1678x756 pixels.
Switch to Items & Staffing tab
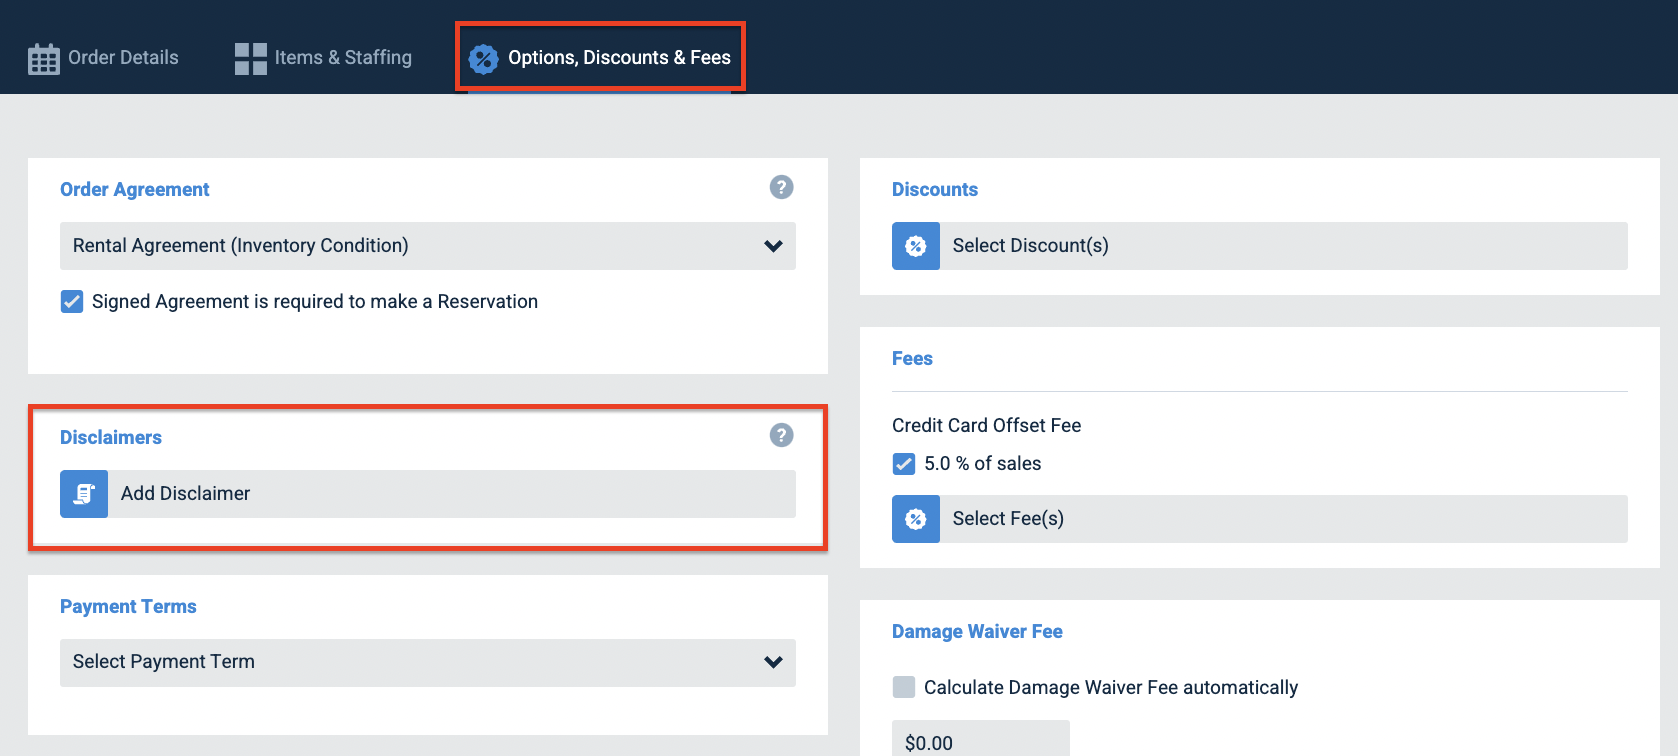pos(323,58)
